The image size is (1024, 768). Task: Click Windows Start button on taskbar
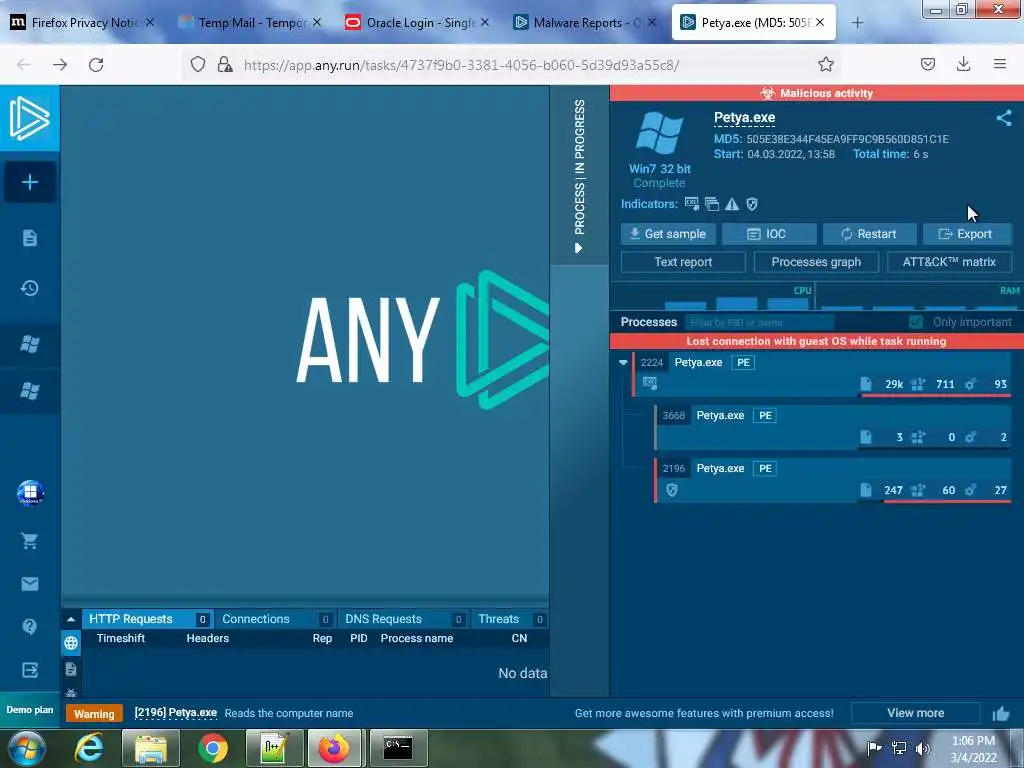[27, 748]
